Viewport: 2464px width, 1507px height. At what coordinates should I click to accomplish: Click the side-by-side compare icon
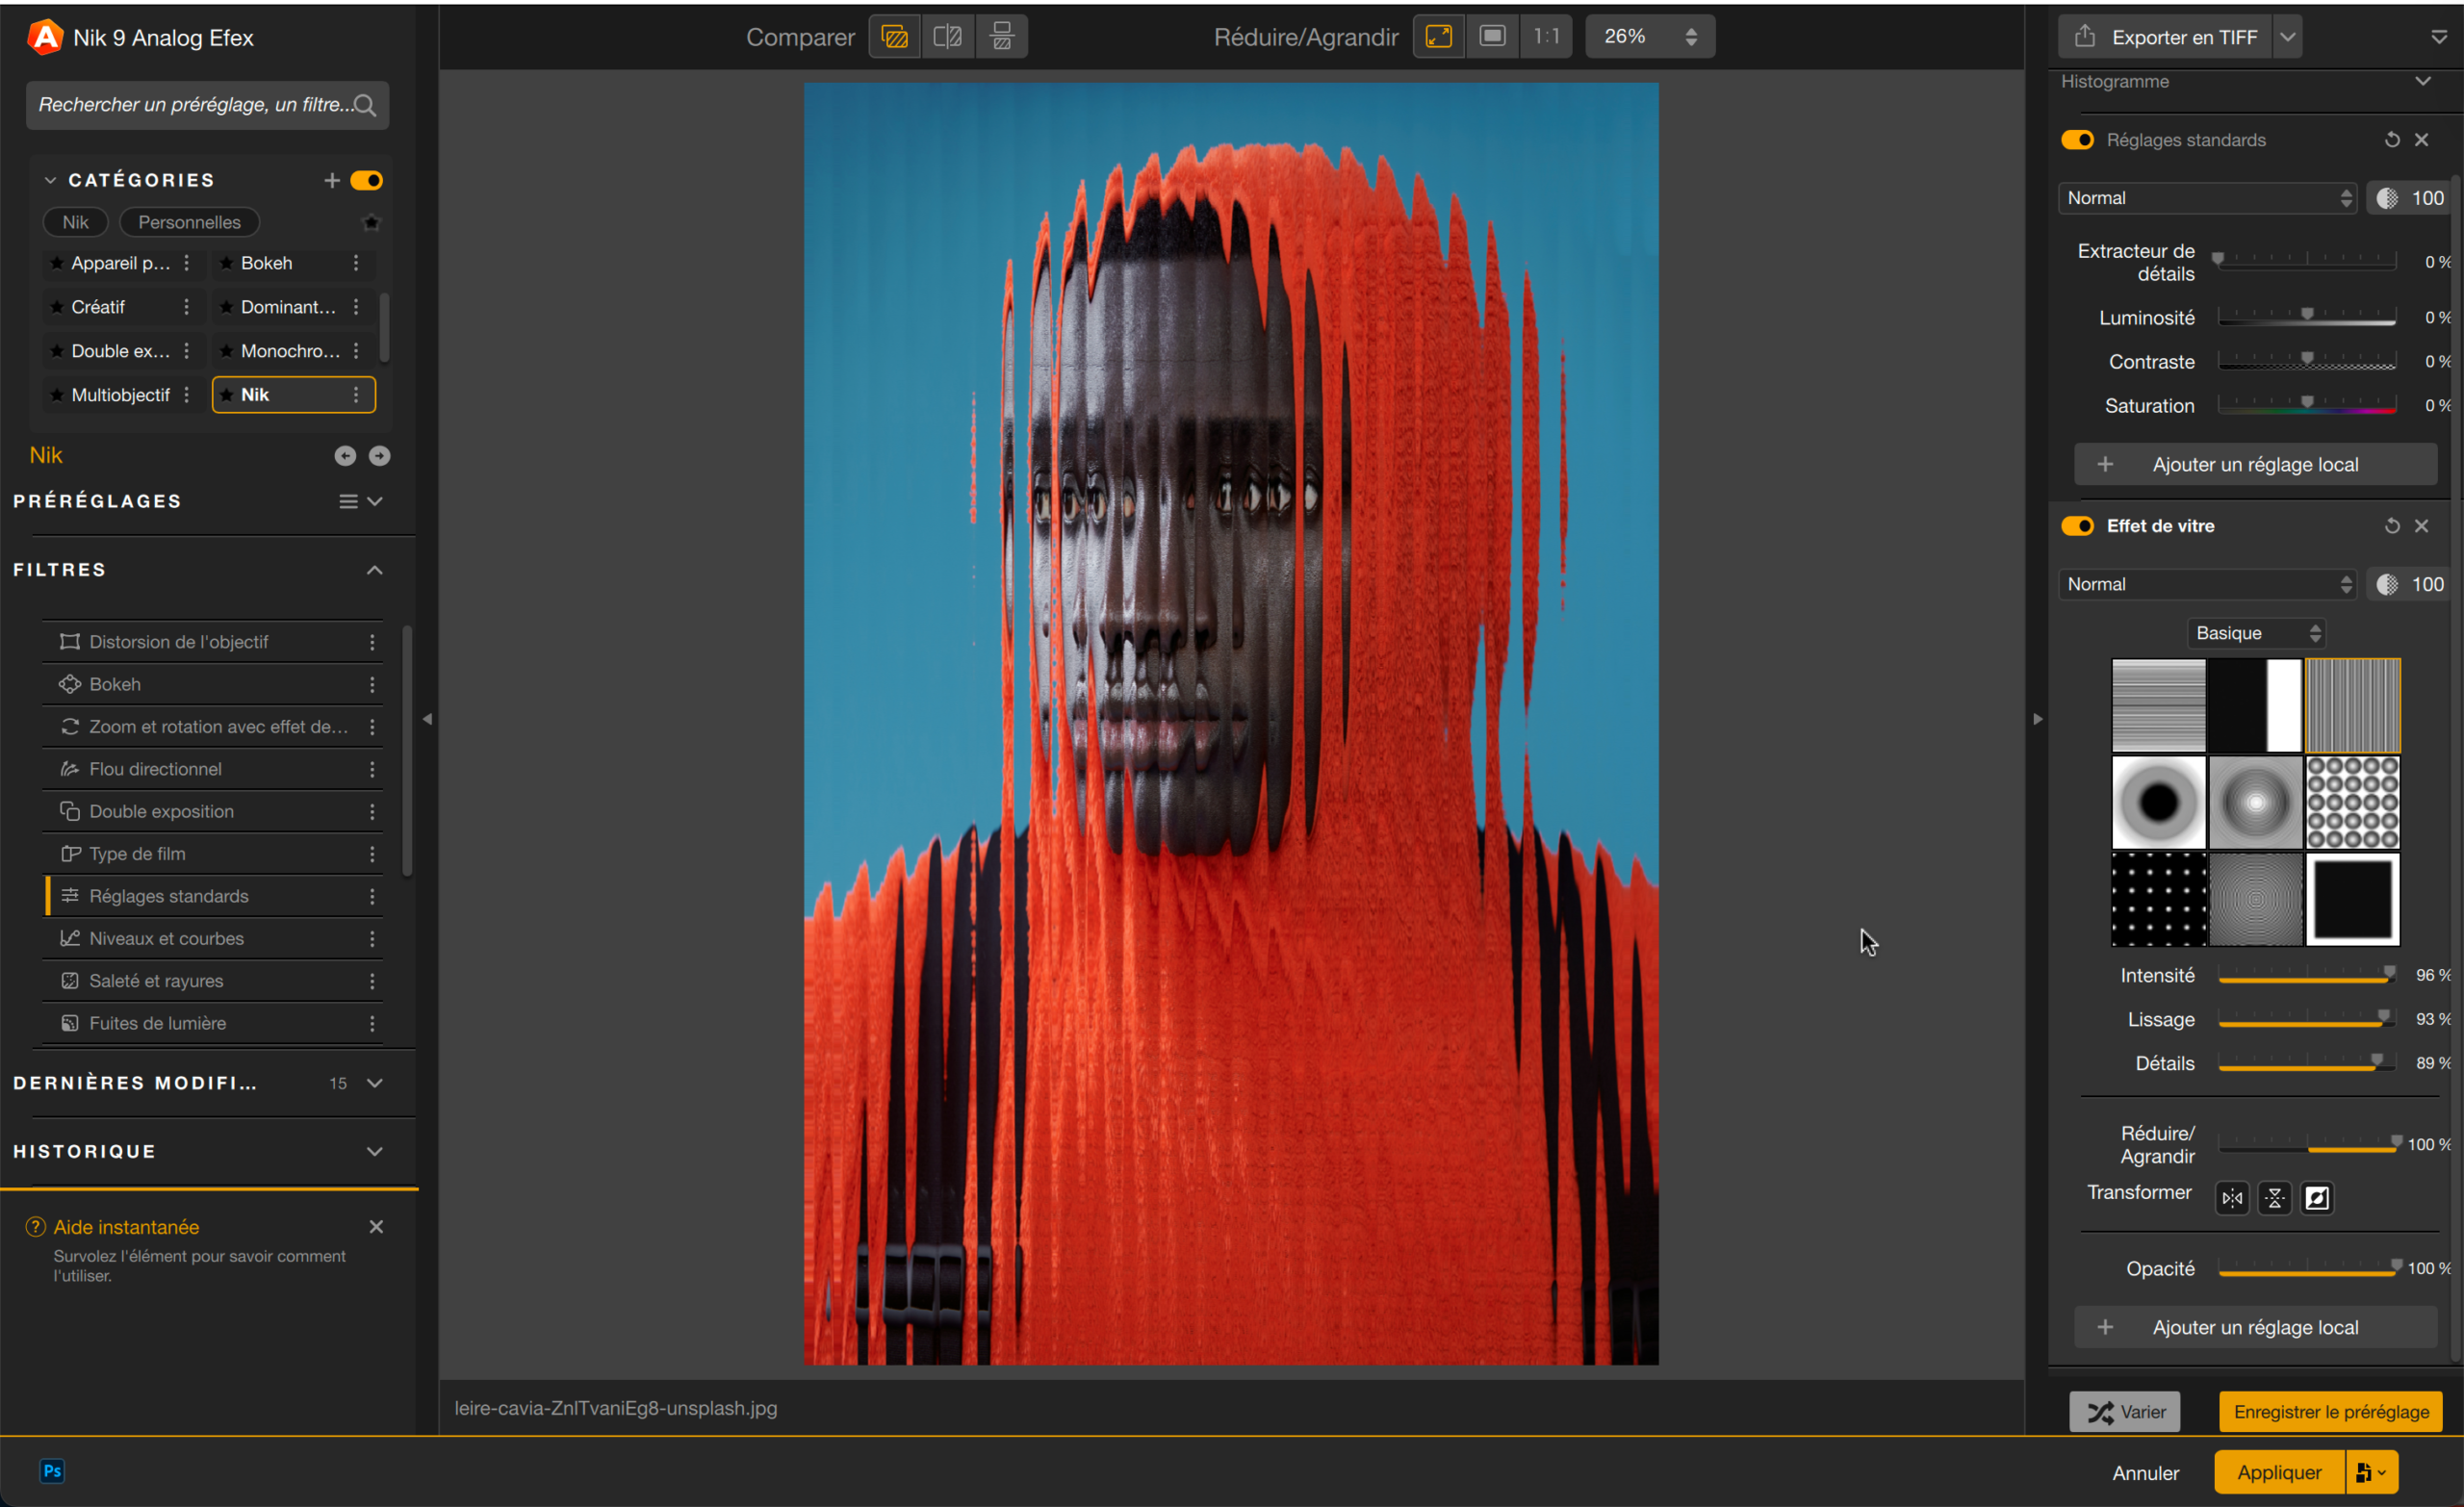pyautogui.click(x=1001, y=37)
